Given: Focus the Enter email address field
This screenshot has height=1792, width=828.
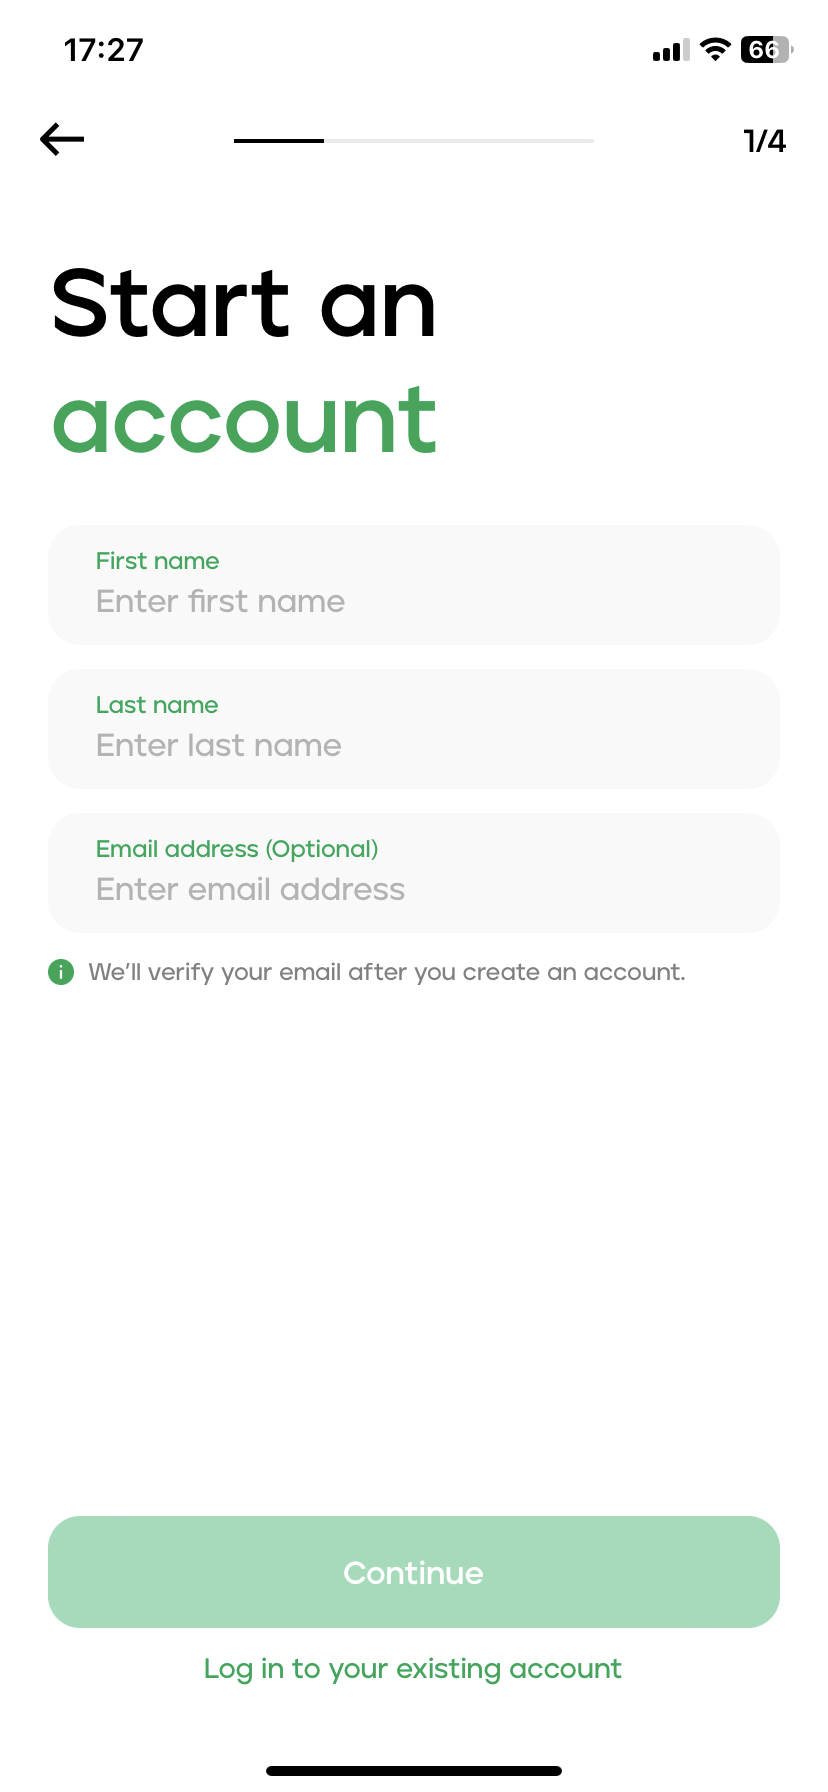Looking at the screenshot, I should tap(414, 890).
